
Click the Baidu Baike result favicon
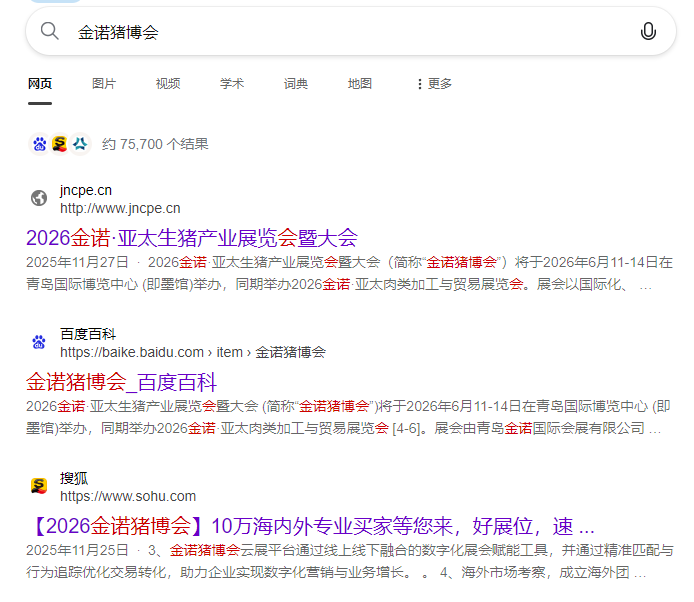(x=39, y=342)
